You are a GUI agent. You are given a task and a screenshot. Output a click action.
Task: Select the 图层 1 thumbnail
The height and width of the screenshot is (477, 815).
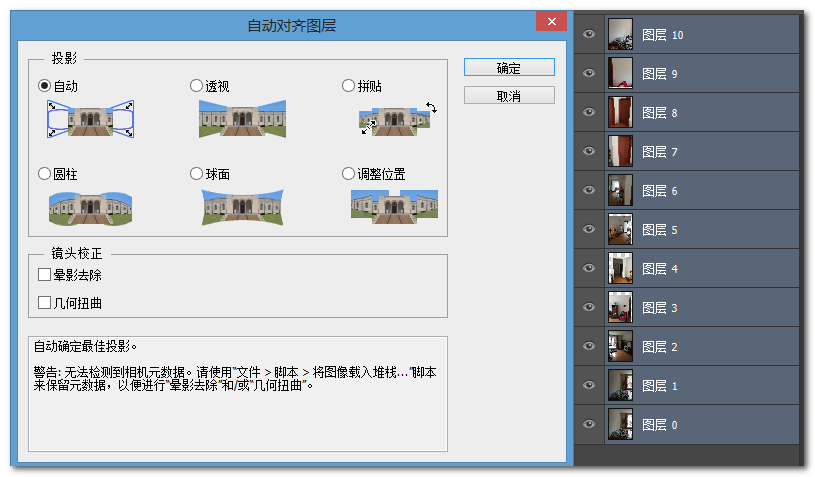(x=621, y=385)
